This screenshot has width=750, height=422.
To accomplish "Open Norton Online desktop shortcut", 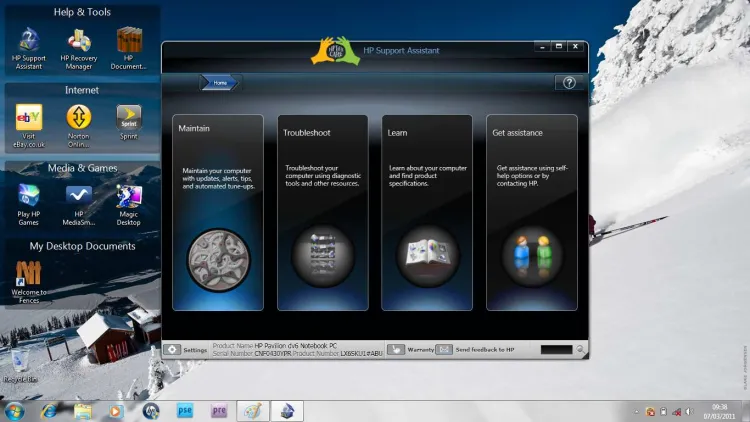I will [x=79, y=118].
